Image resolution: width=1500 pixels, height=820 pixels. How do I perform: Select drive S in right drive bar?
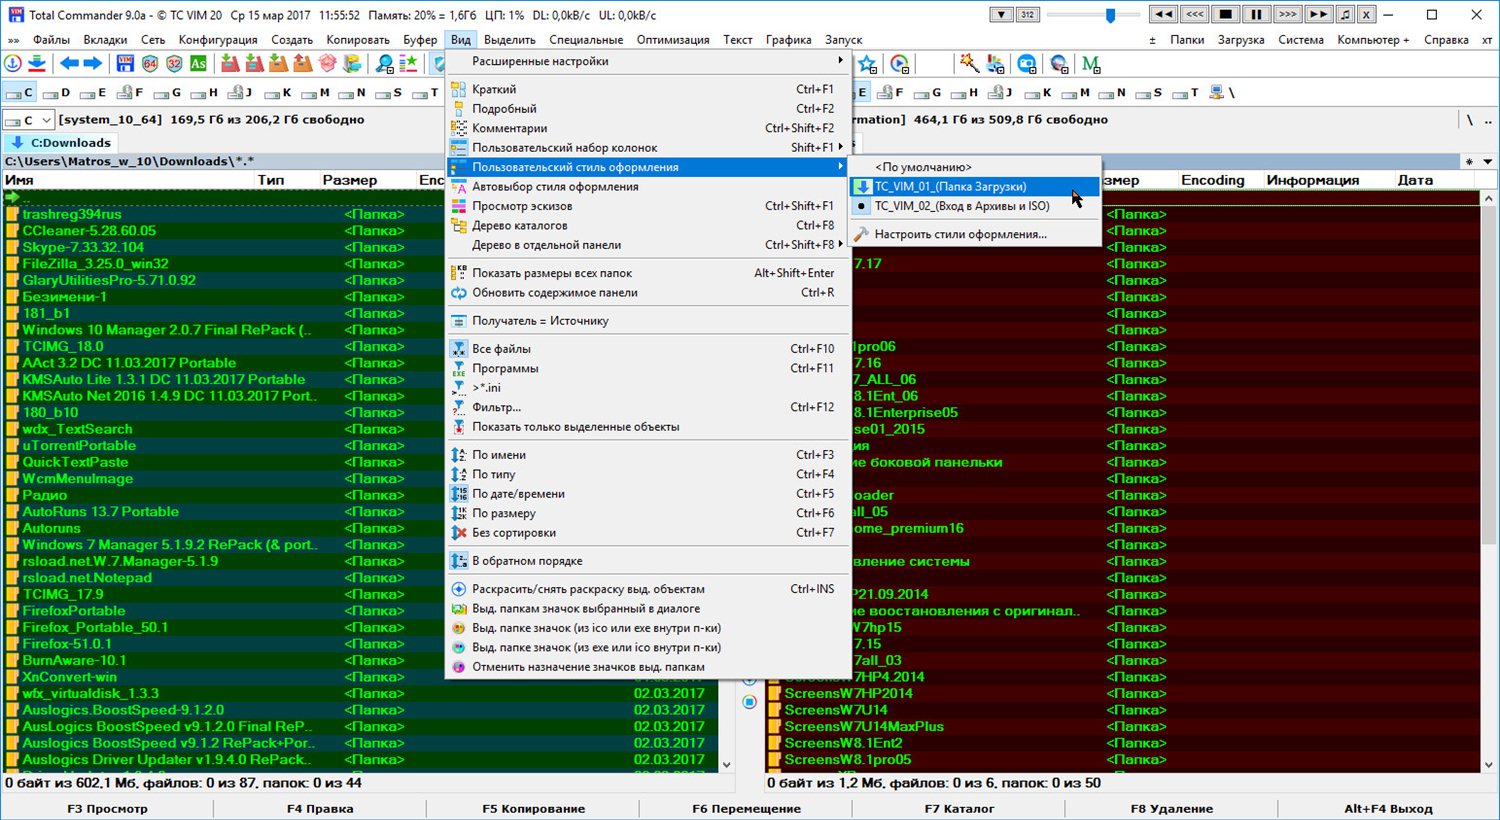(1148, 92)
